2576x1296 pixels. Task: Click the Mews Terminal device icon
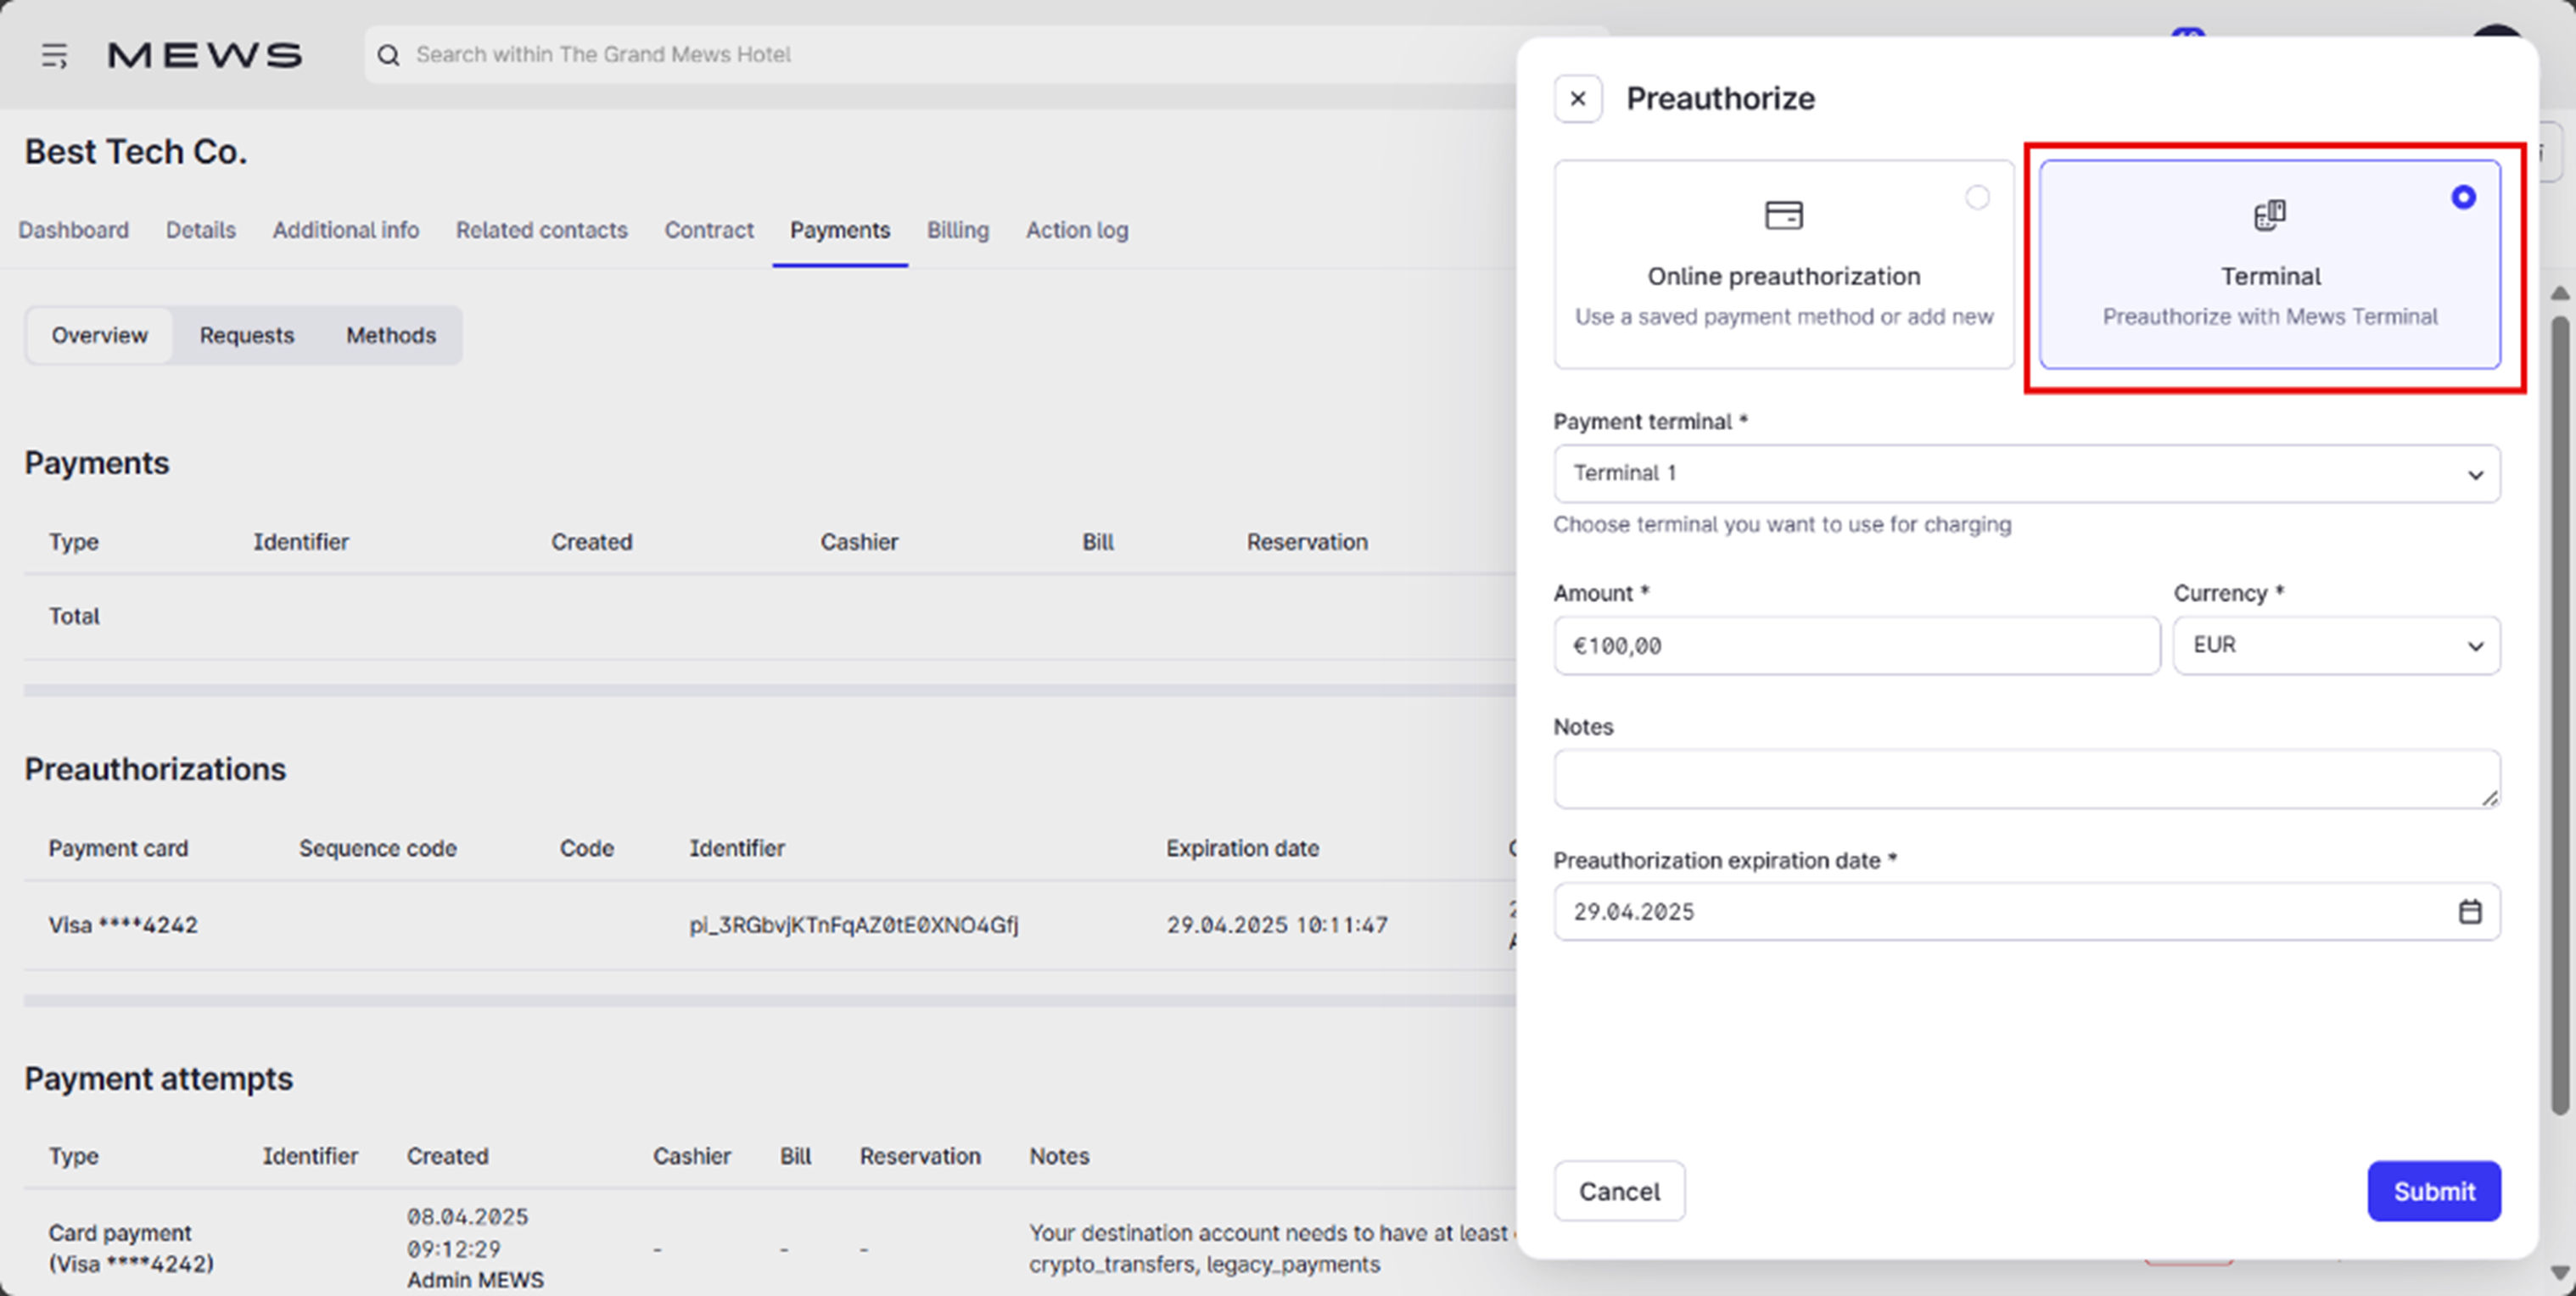pos(2269,215)
